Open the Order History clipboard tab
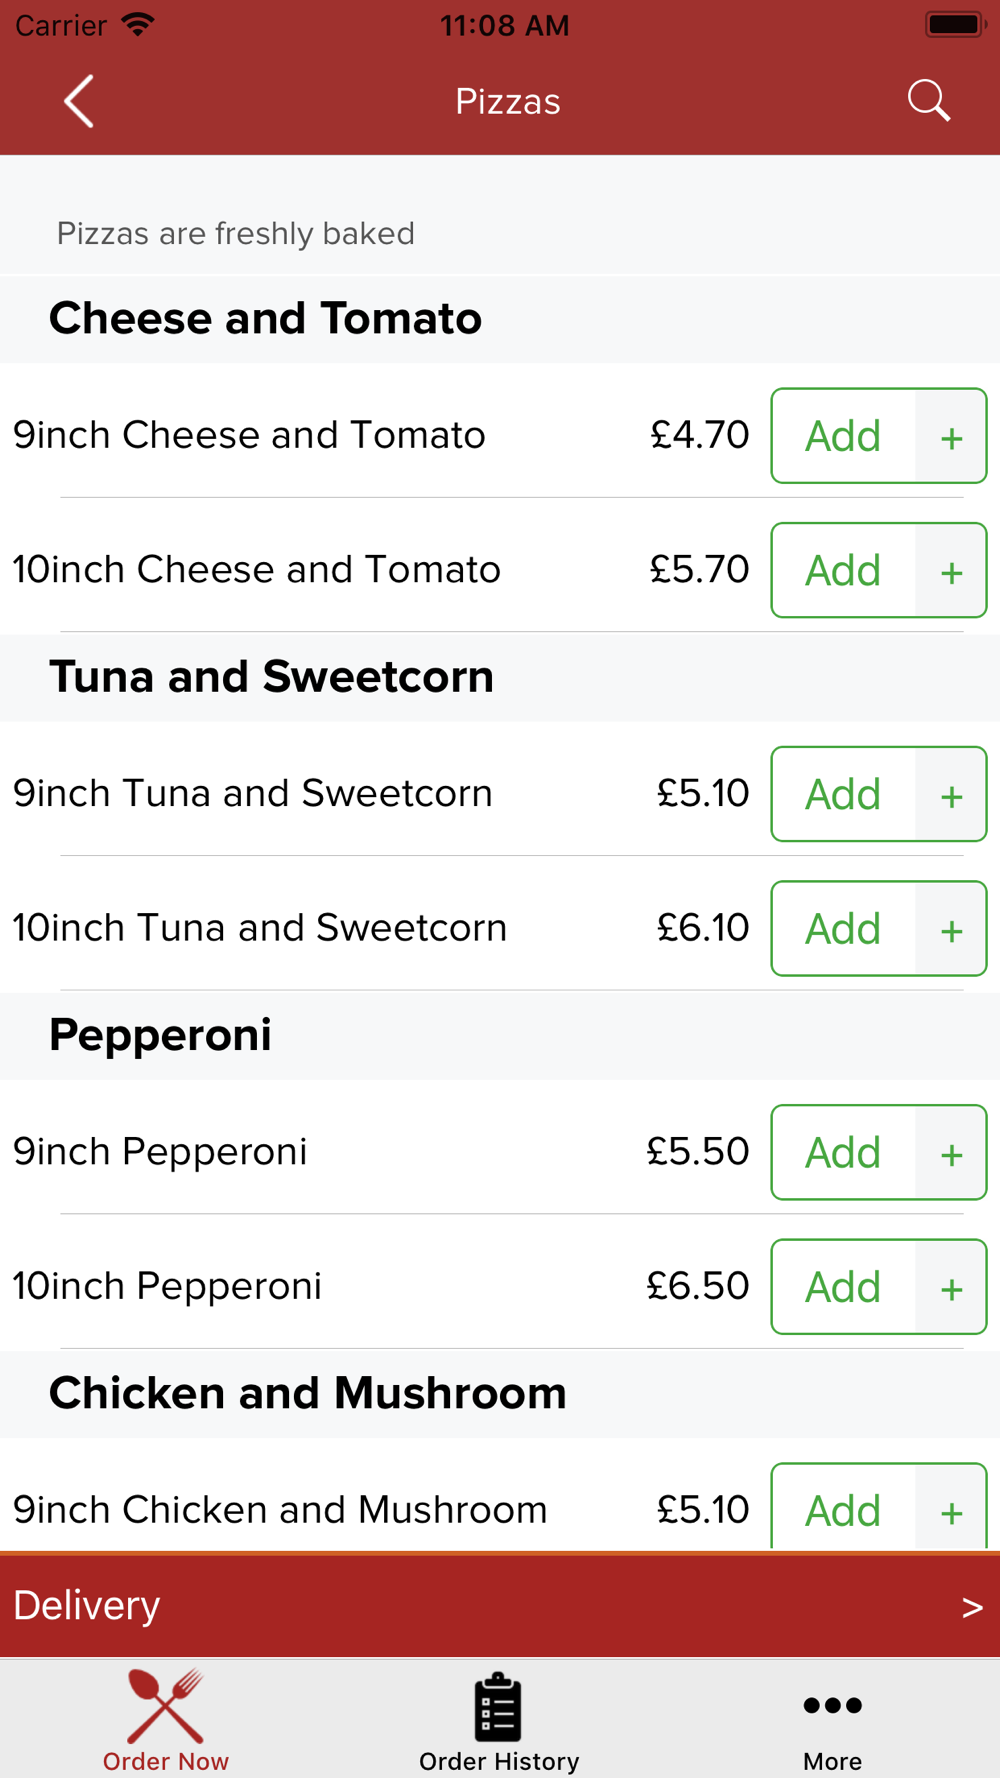The image size is (1000, 1778). click(x=499, y=1720)
